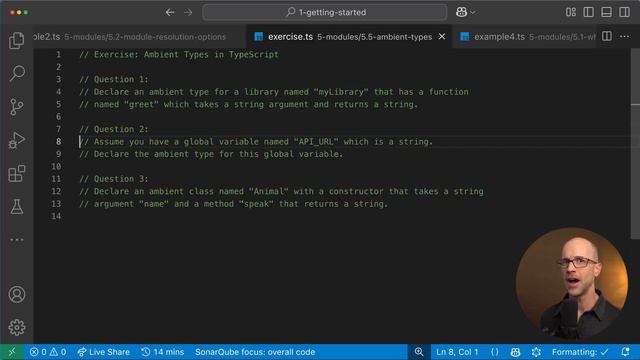640x360 pixels.
Task: Open the Copilot chat menu in title bar
Action: coord(465,12)
